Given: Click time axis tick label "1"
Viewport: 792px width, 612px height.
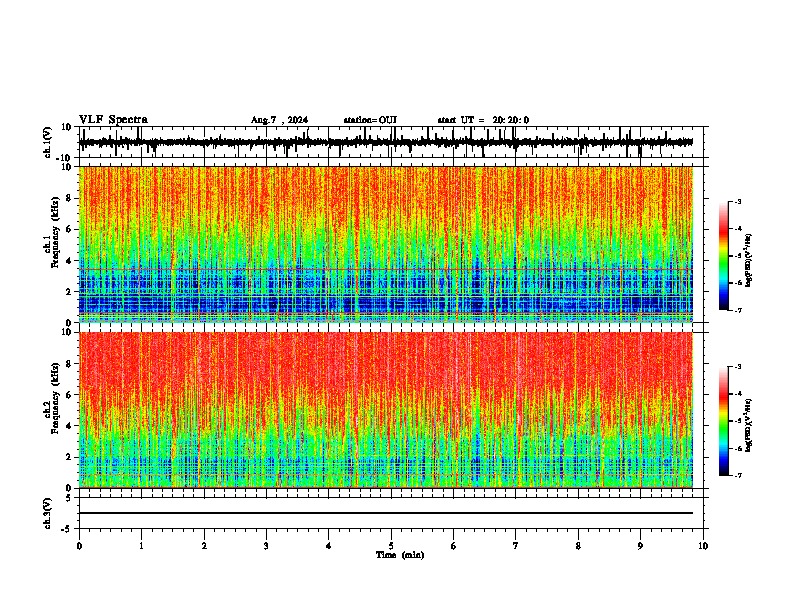Looking at the screenshot, I should [141, 546].
